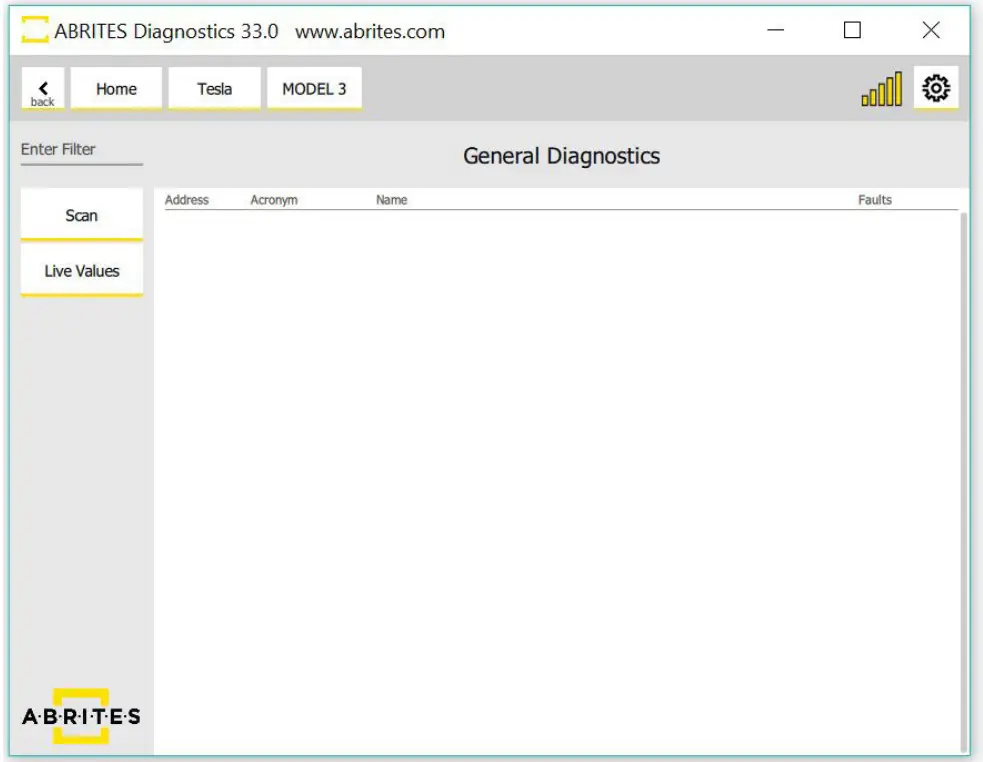Open Live Values
The height and width of the screenshot is (762, 983).
coord(80,269)
